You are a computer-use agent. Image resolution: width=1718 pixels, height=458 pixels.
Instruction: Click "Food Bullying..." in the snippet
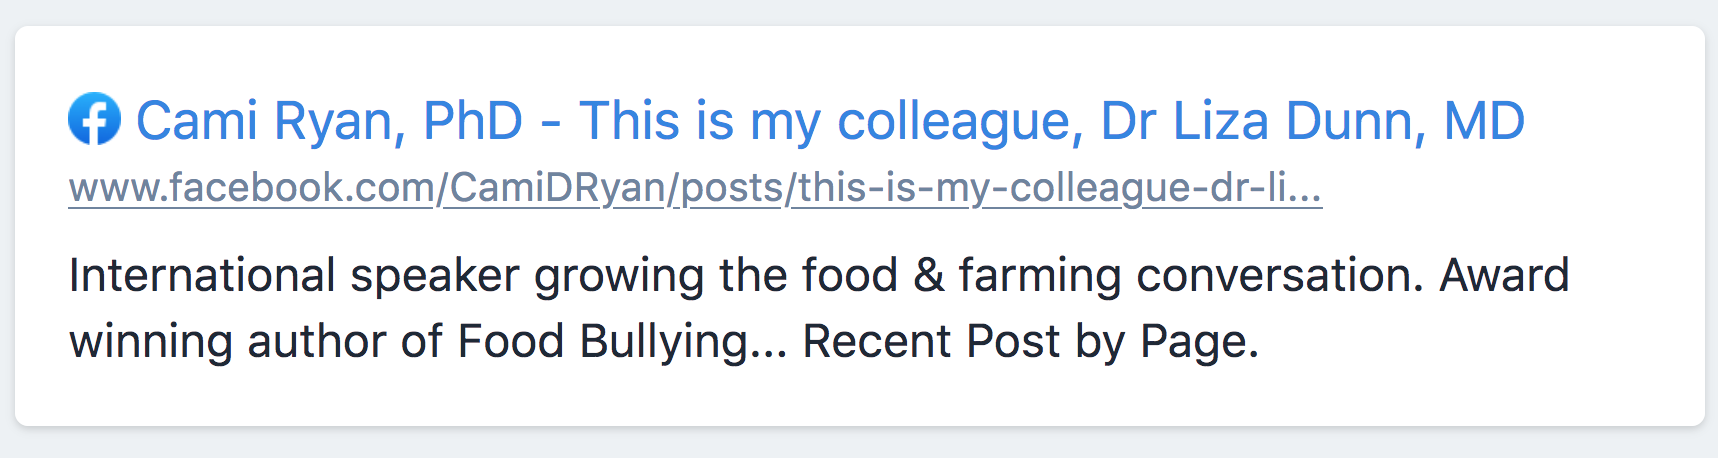pos(622,342)
